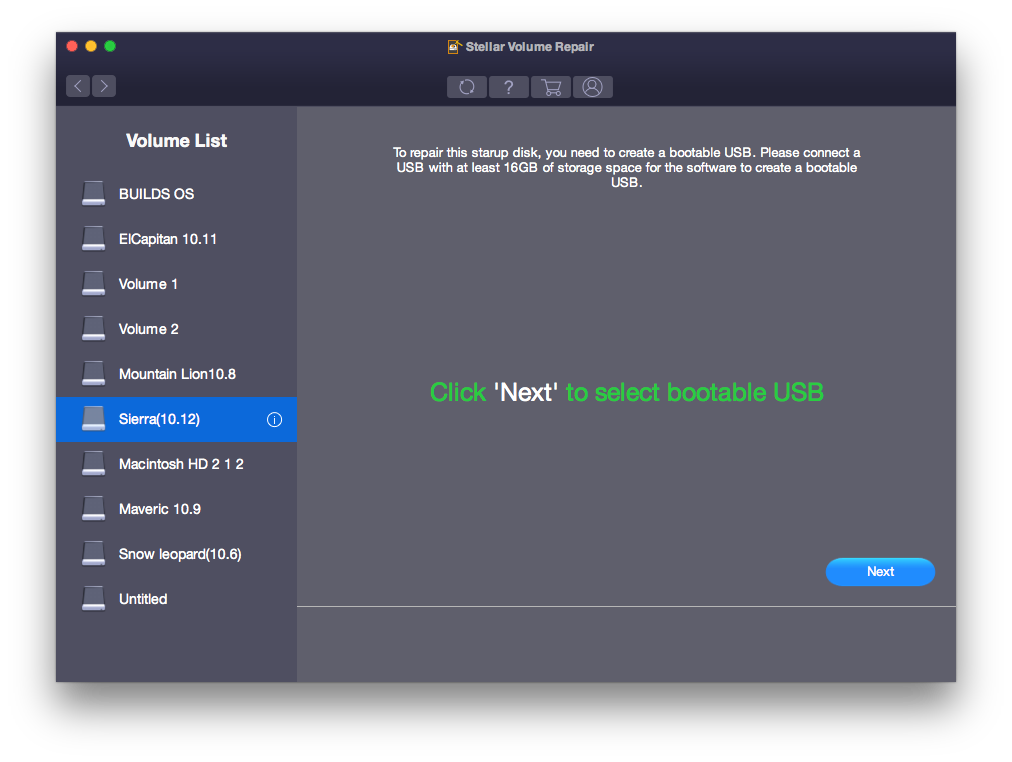
Task: Select the Volume 1 label
Action: pos(148,285)
